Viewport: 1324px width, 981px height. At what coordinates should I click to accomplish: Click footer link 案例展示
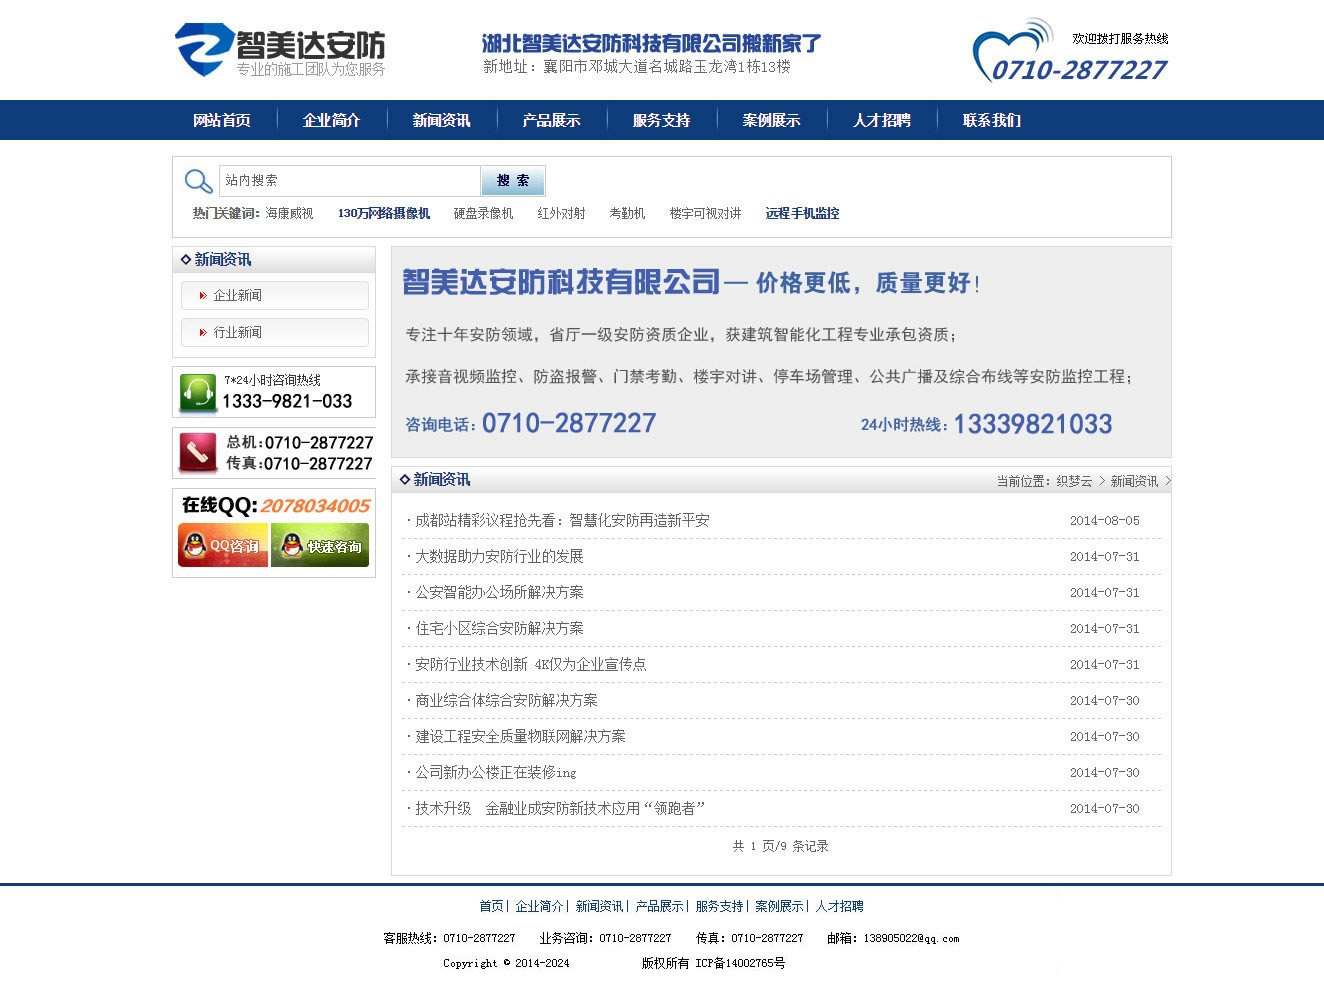coord(779,907)
